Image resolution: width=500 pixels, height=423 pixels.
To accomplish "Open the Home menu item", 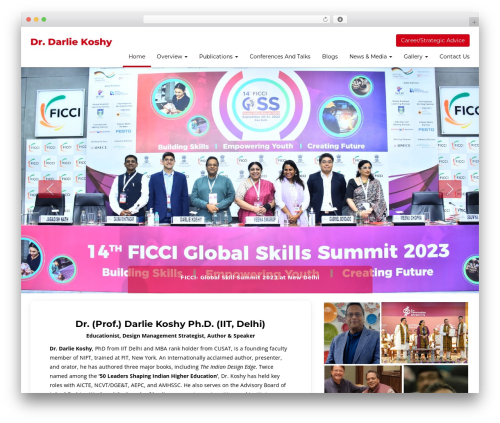I will pyautogui.click(x=137, y=57).
